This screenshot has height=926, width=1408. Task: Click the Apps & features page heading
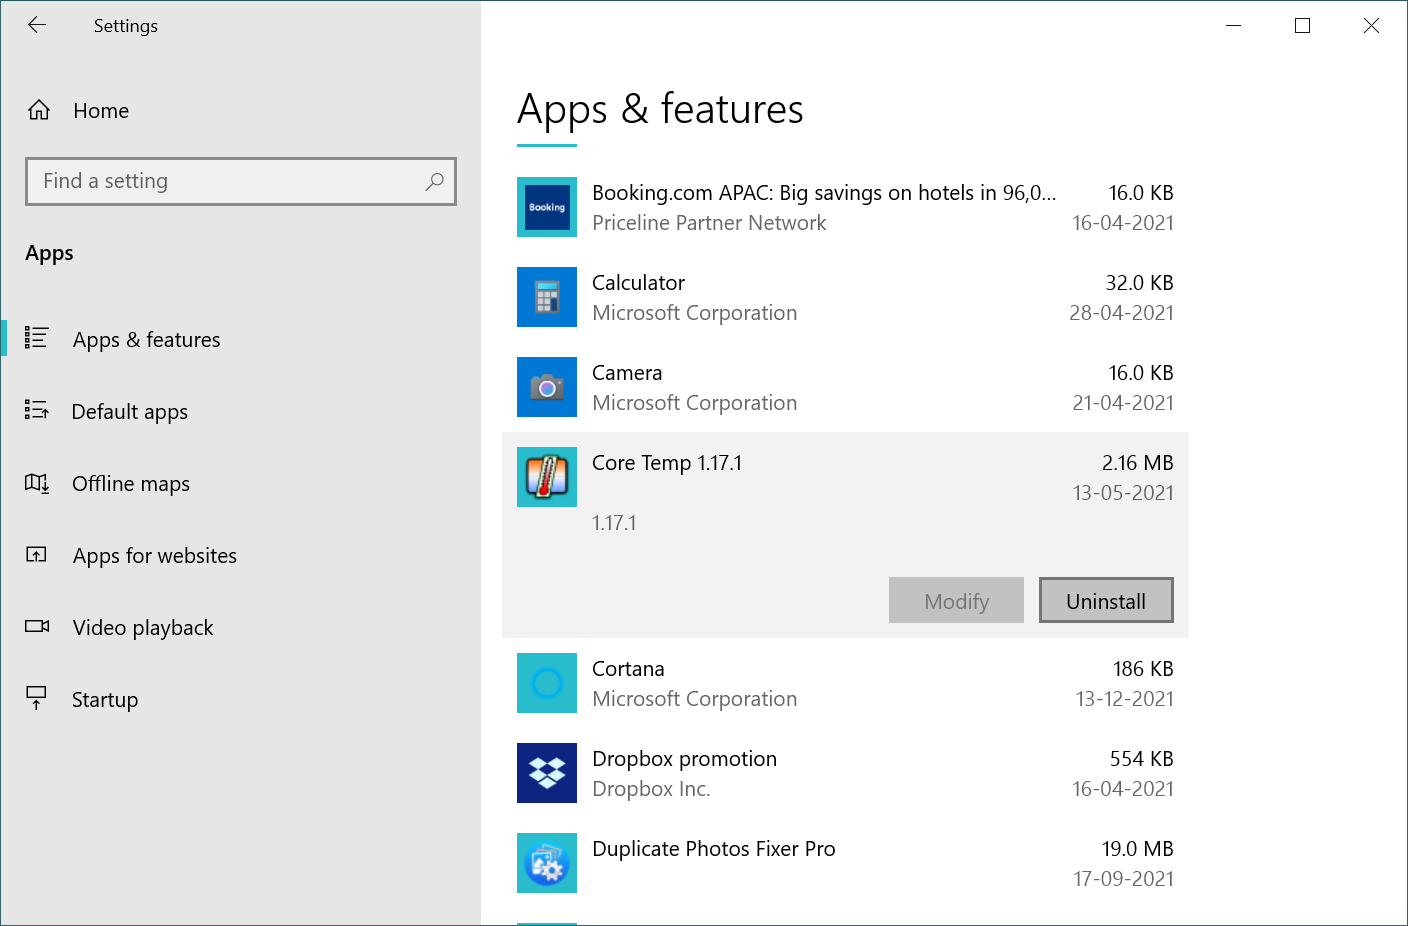[660, 109]
